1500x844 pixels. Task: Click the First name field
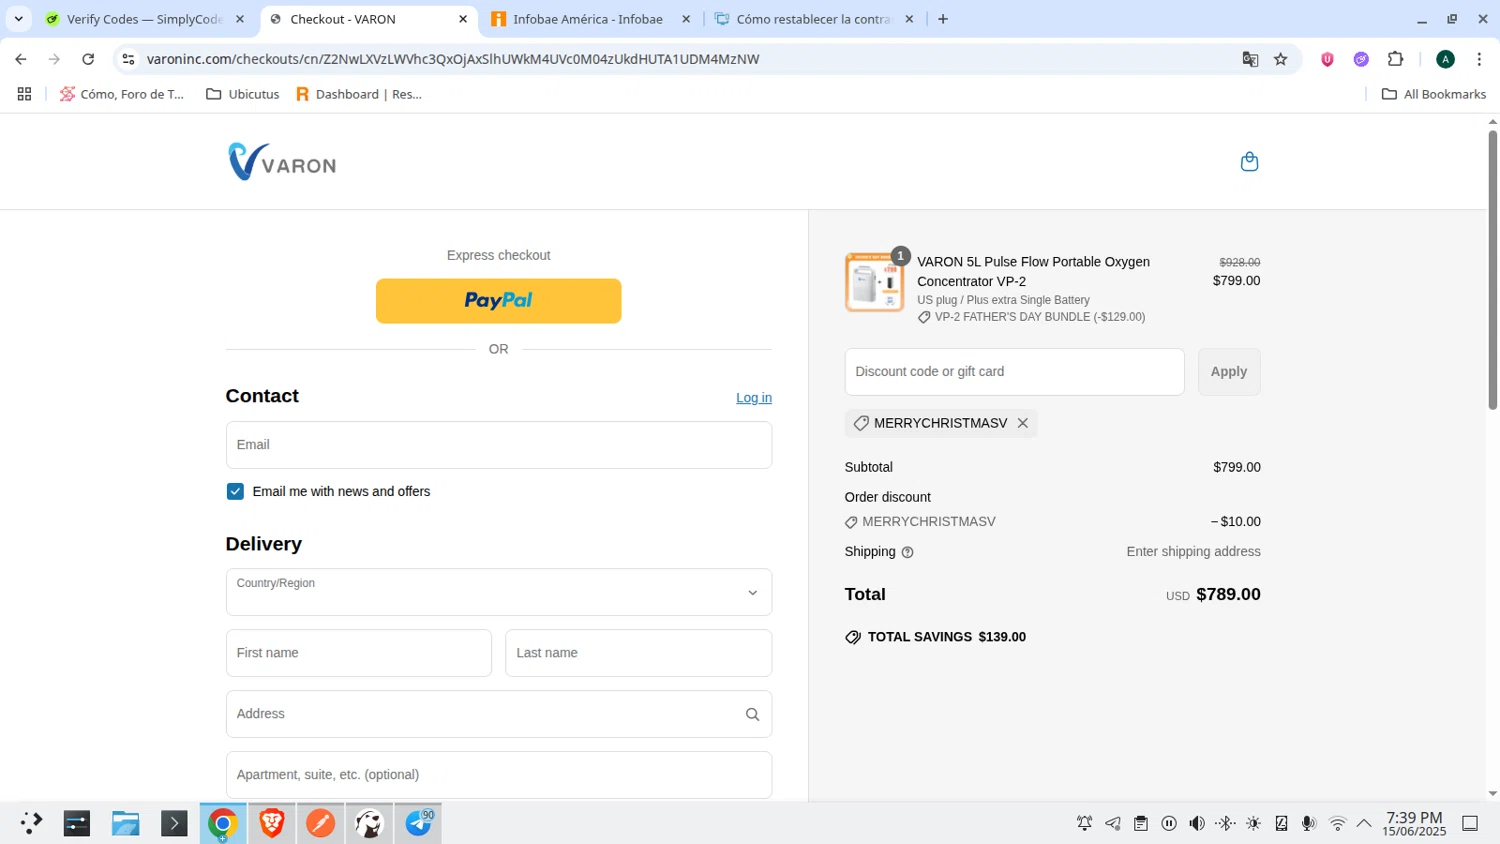(358, 653)
